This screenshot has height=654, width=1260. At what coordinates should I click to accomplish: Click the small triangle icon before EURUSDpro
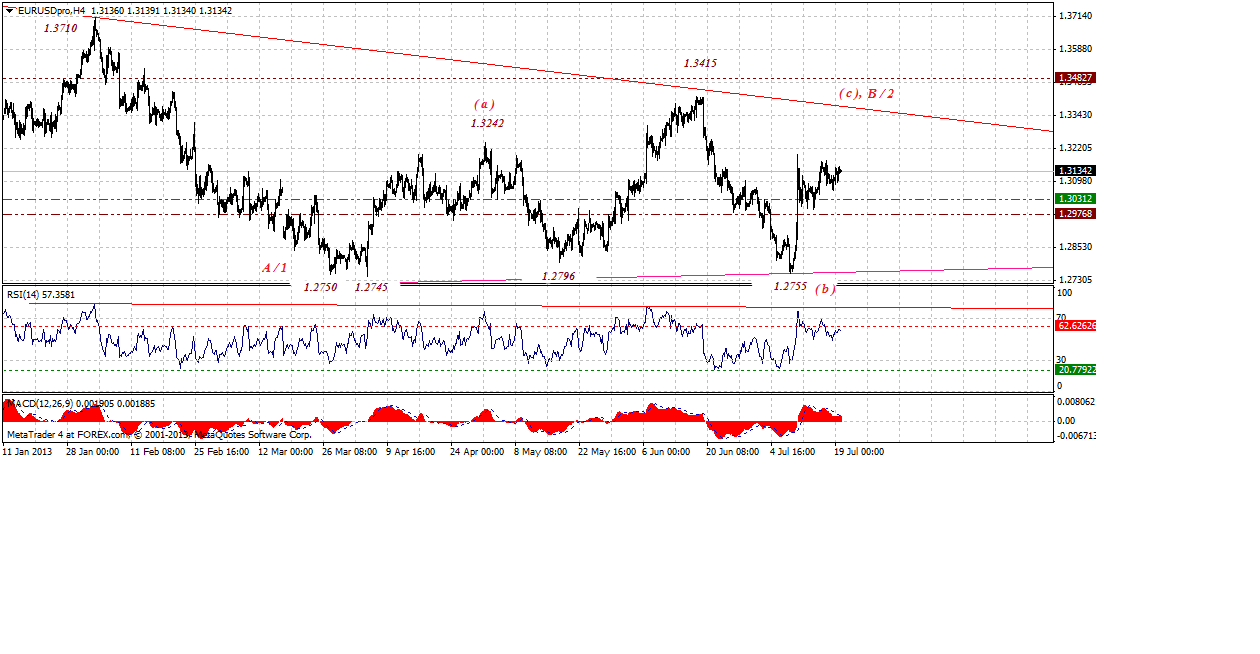(x=10, y=10)
